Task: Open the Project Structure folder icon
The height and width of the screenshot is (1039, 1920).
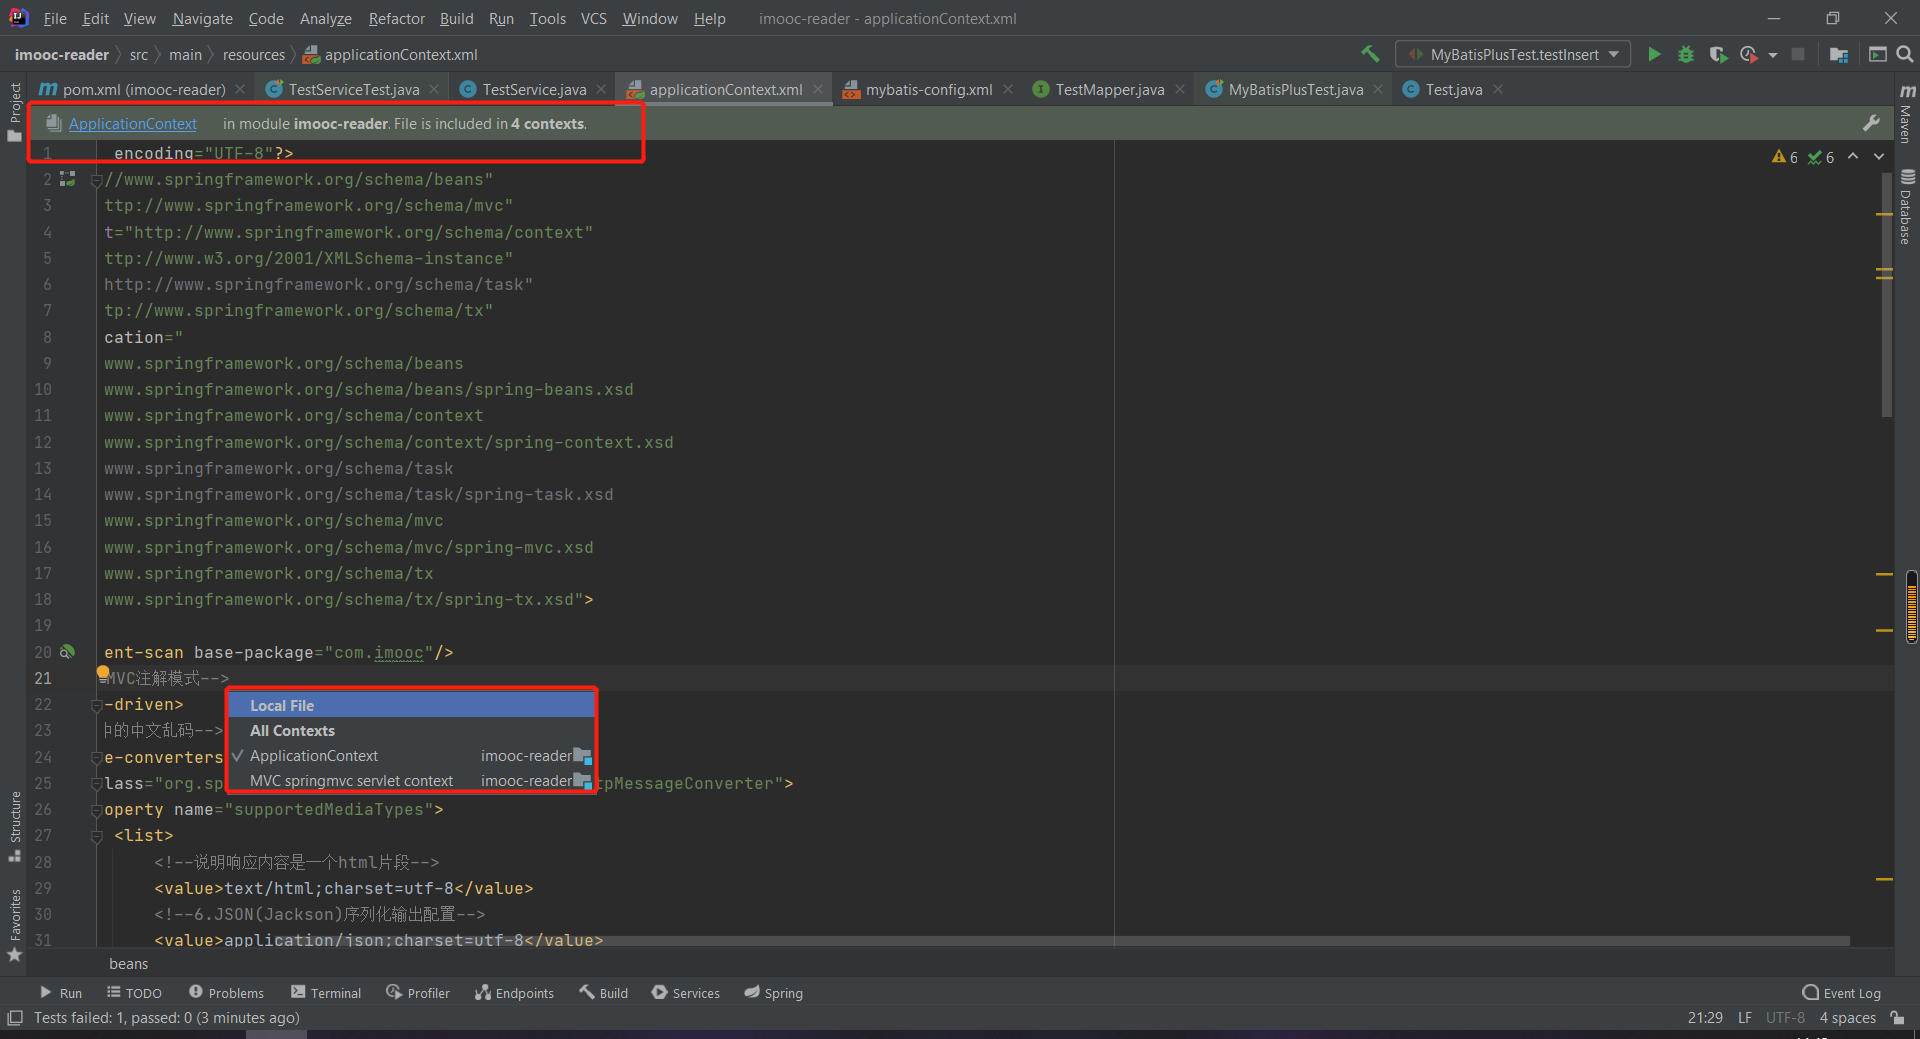Action: 1838,54
